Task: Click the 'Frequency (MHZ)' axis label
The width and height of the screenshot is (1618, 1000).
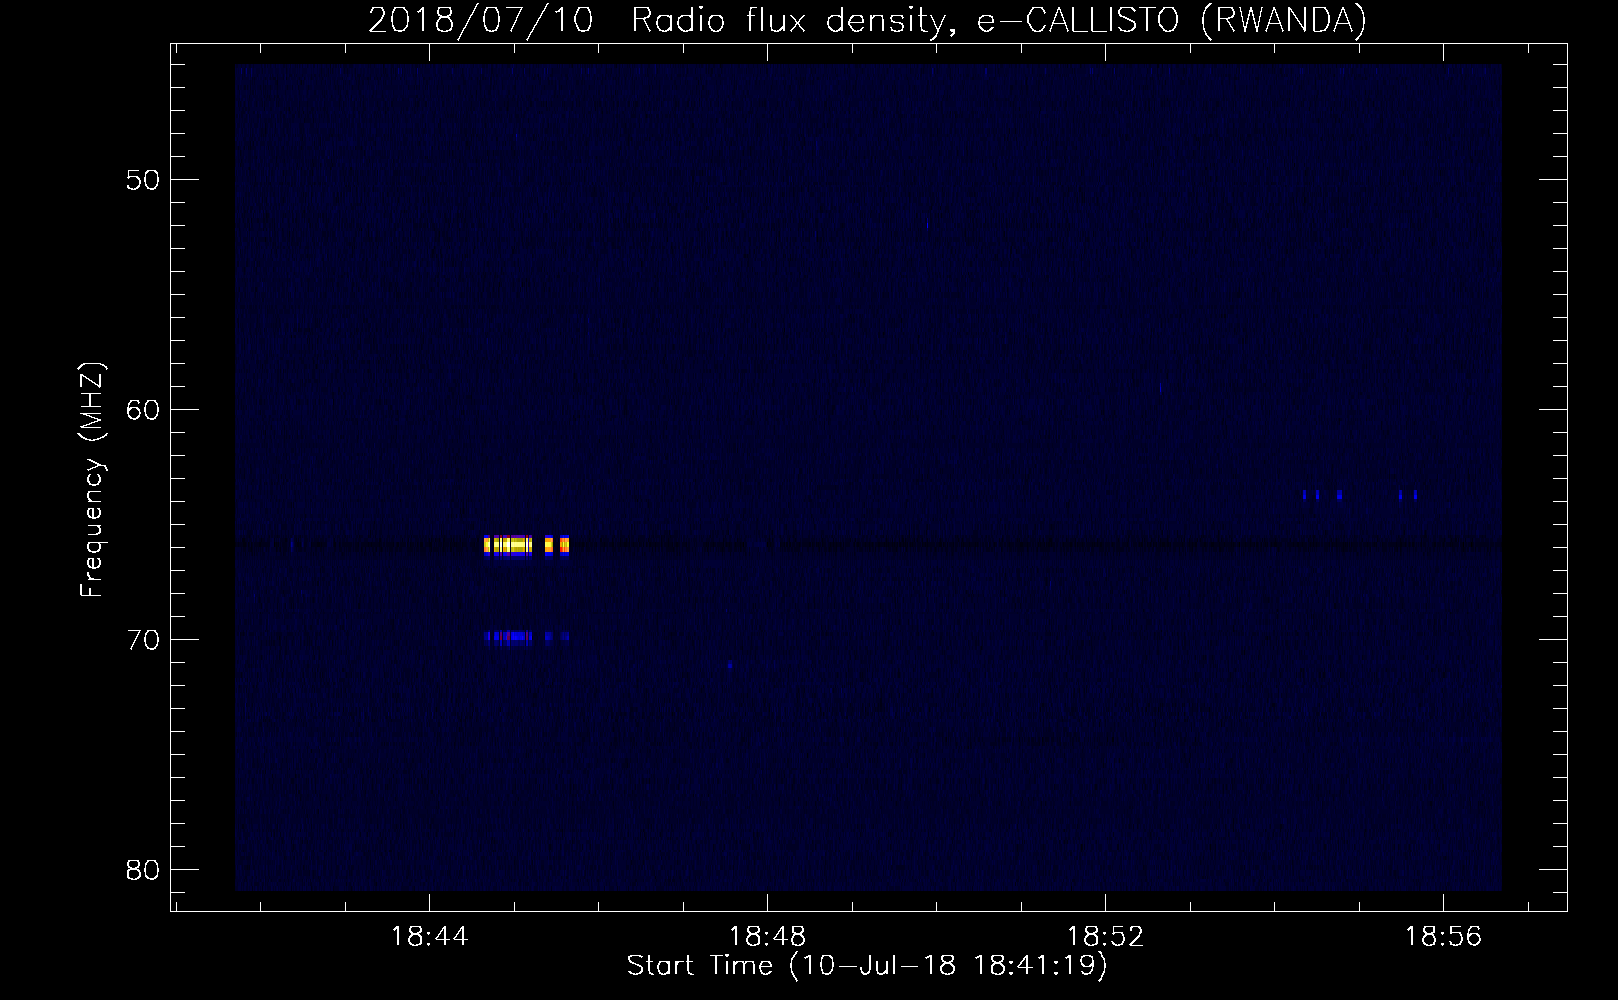Action: [92, 480]
